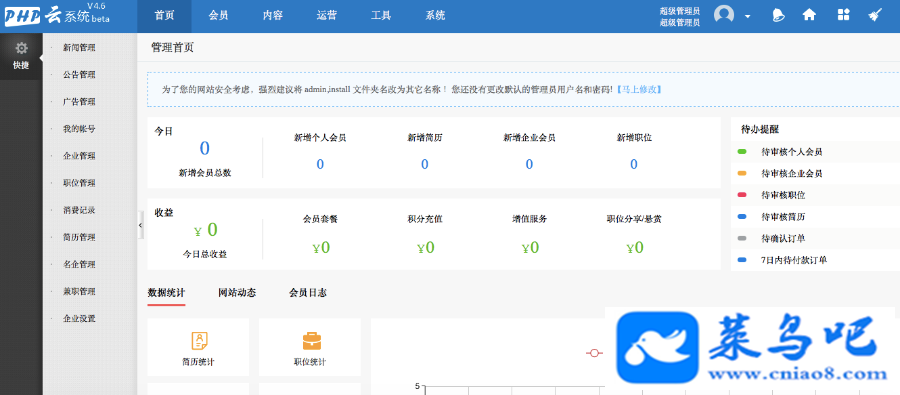Expand the admin account dropdown arrow

coord(747,16)
